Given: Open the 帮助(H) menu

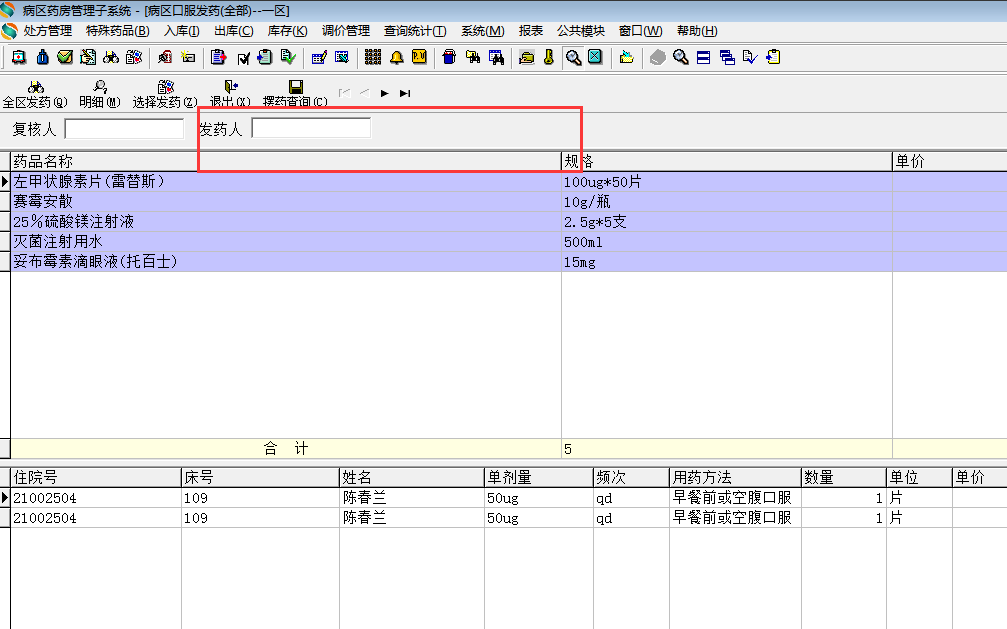Looking at the screenshot, I should (x=697, y=31).
